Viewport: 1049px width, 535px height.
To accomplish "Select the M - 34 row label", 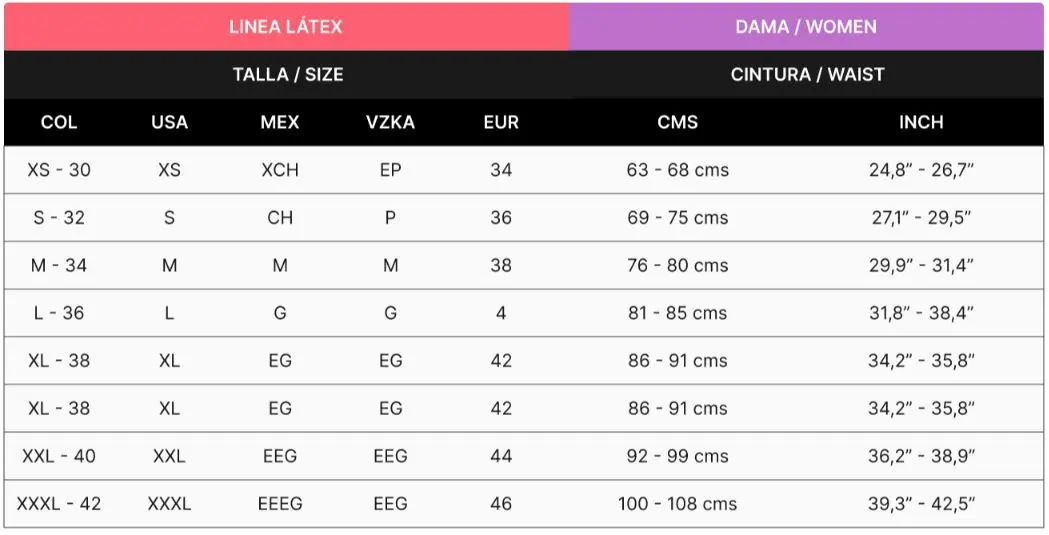I will tap(59, 265).
